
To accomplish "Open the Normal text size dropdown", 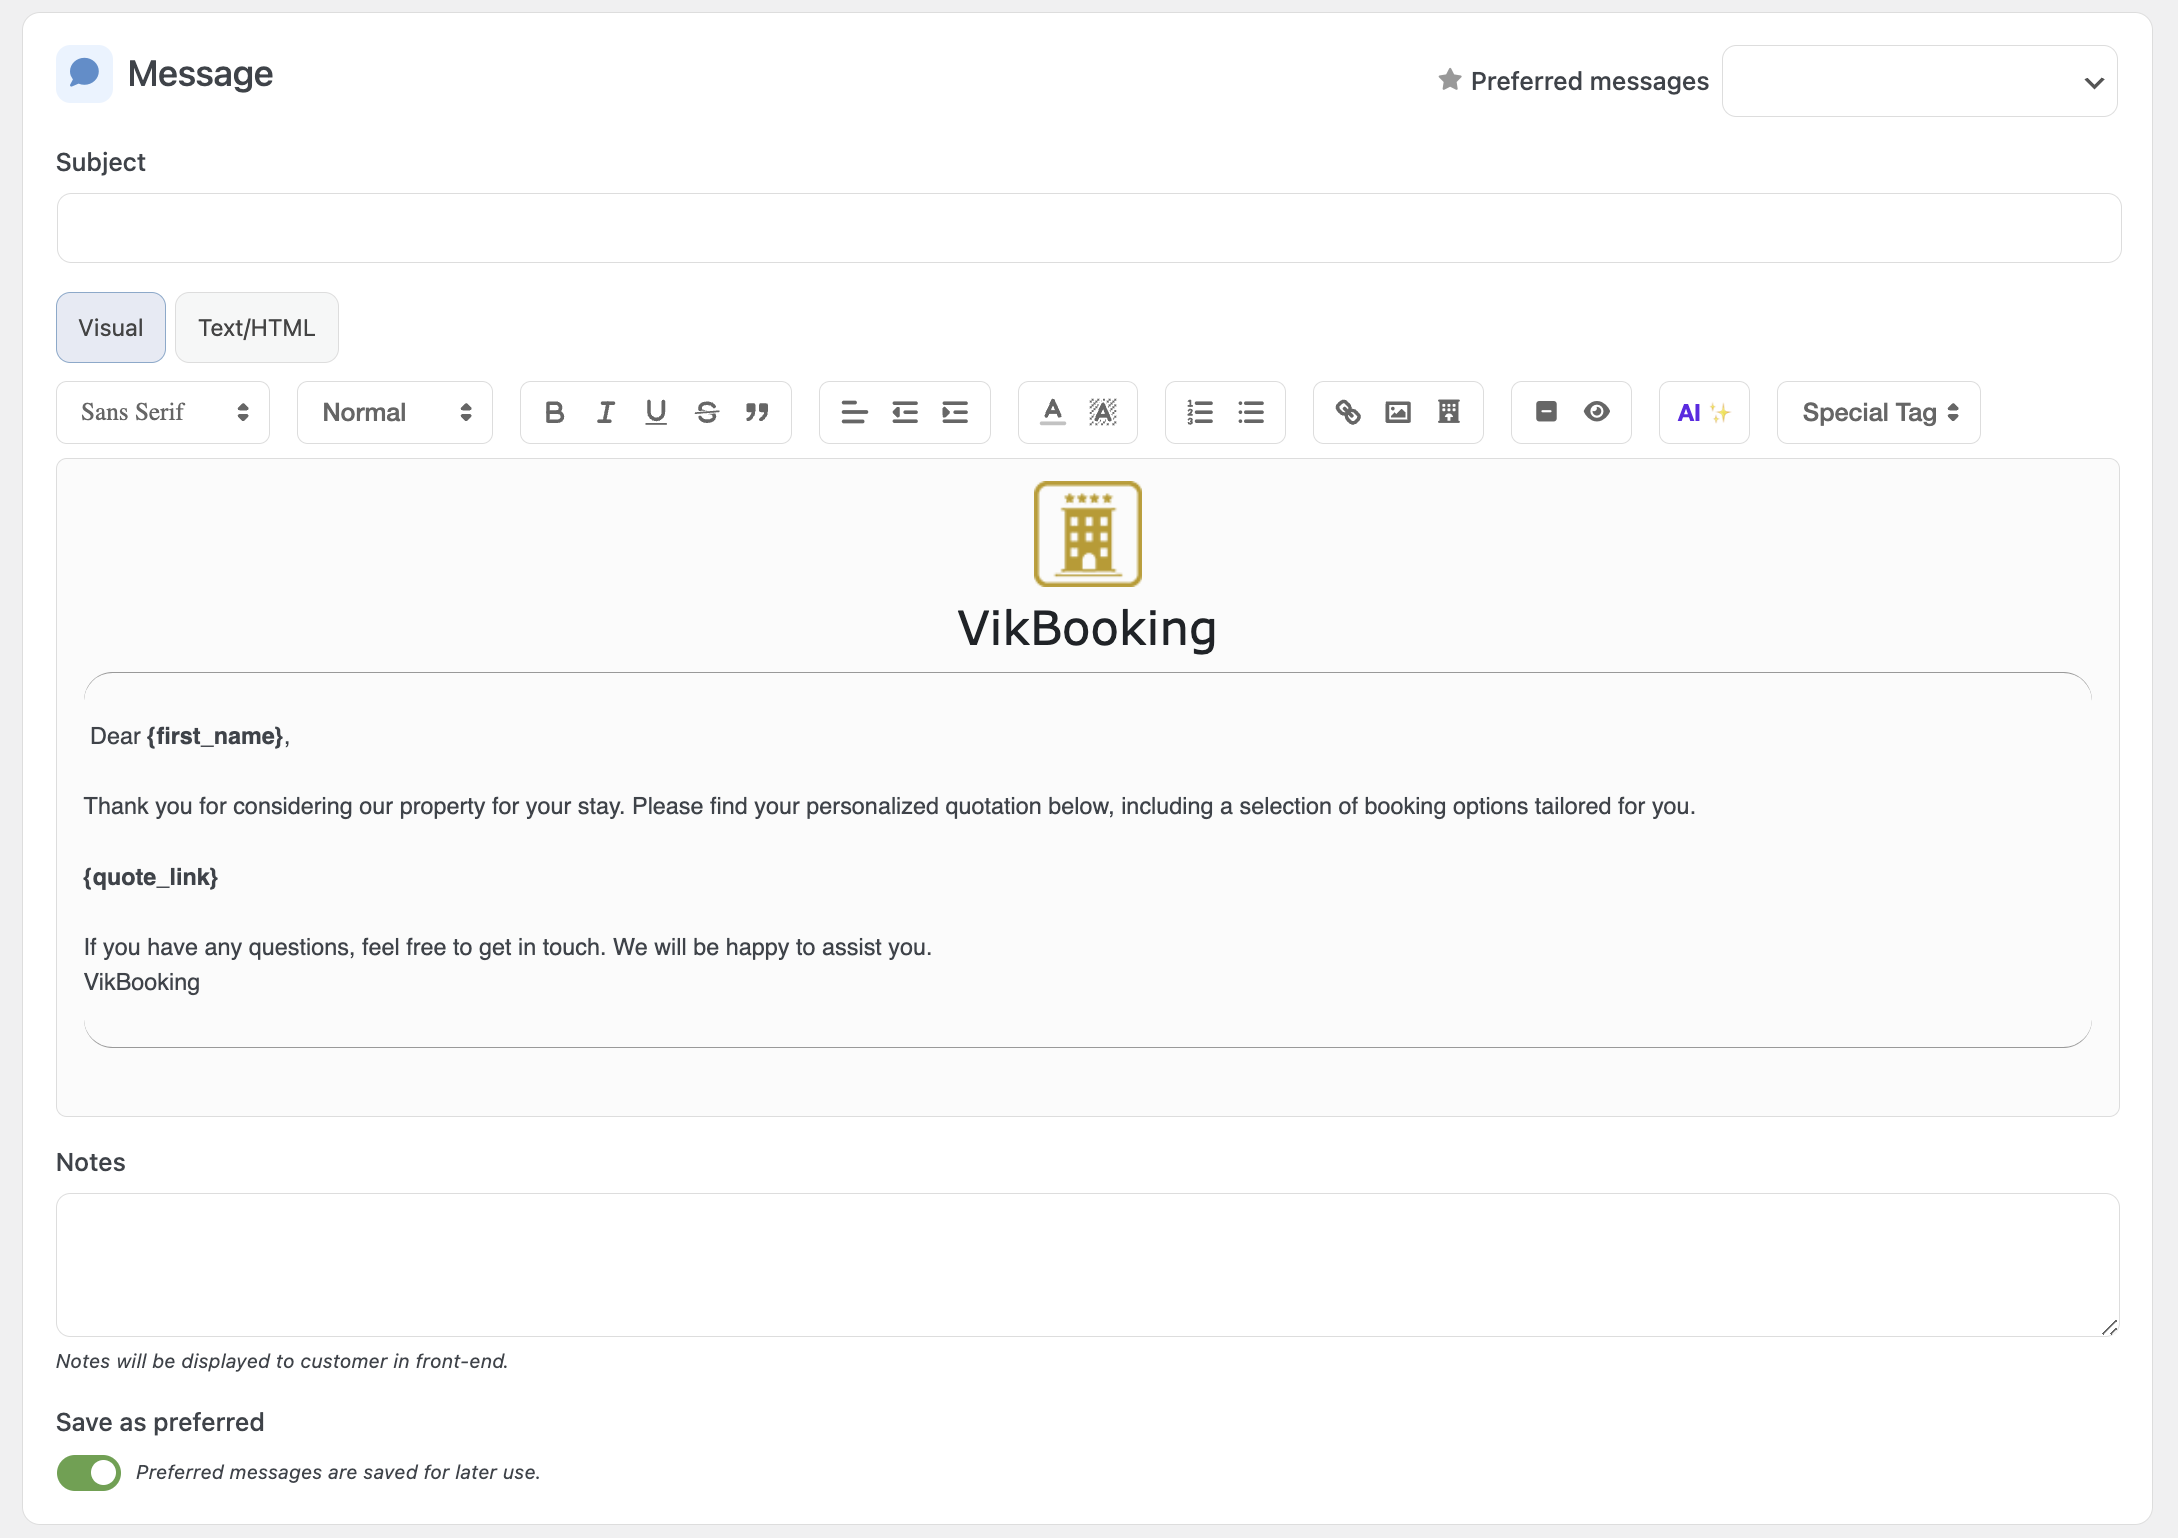I will (395, 412).
